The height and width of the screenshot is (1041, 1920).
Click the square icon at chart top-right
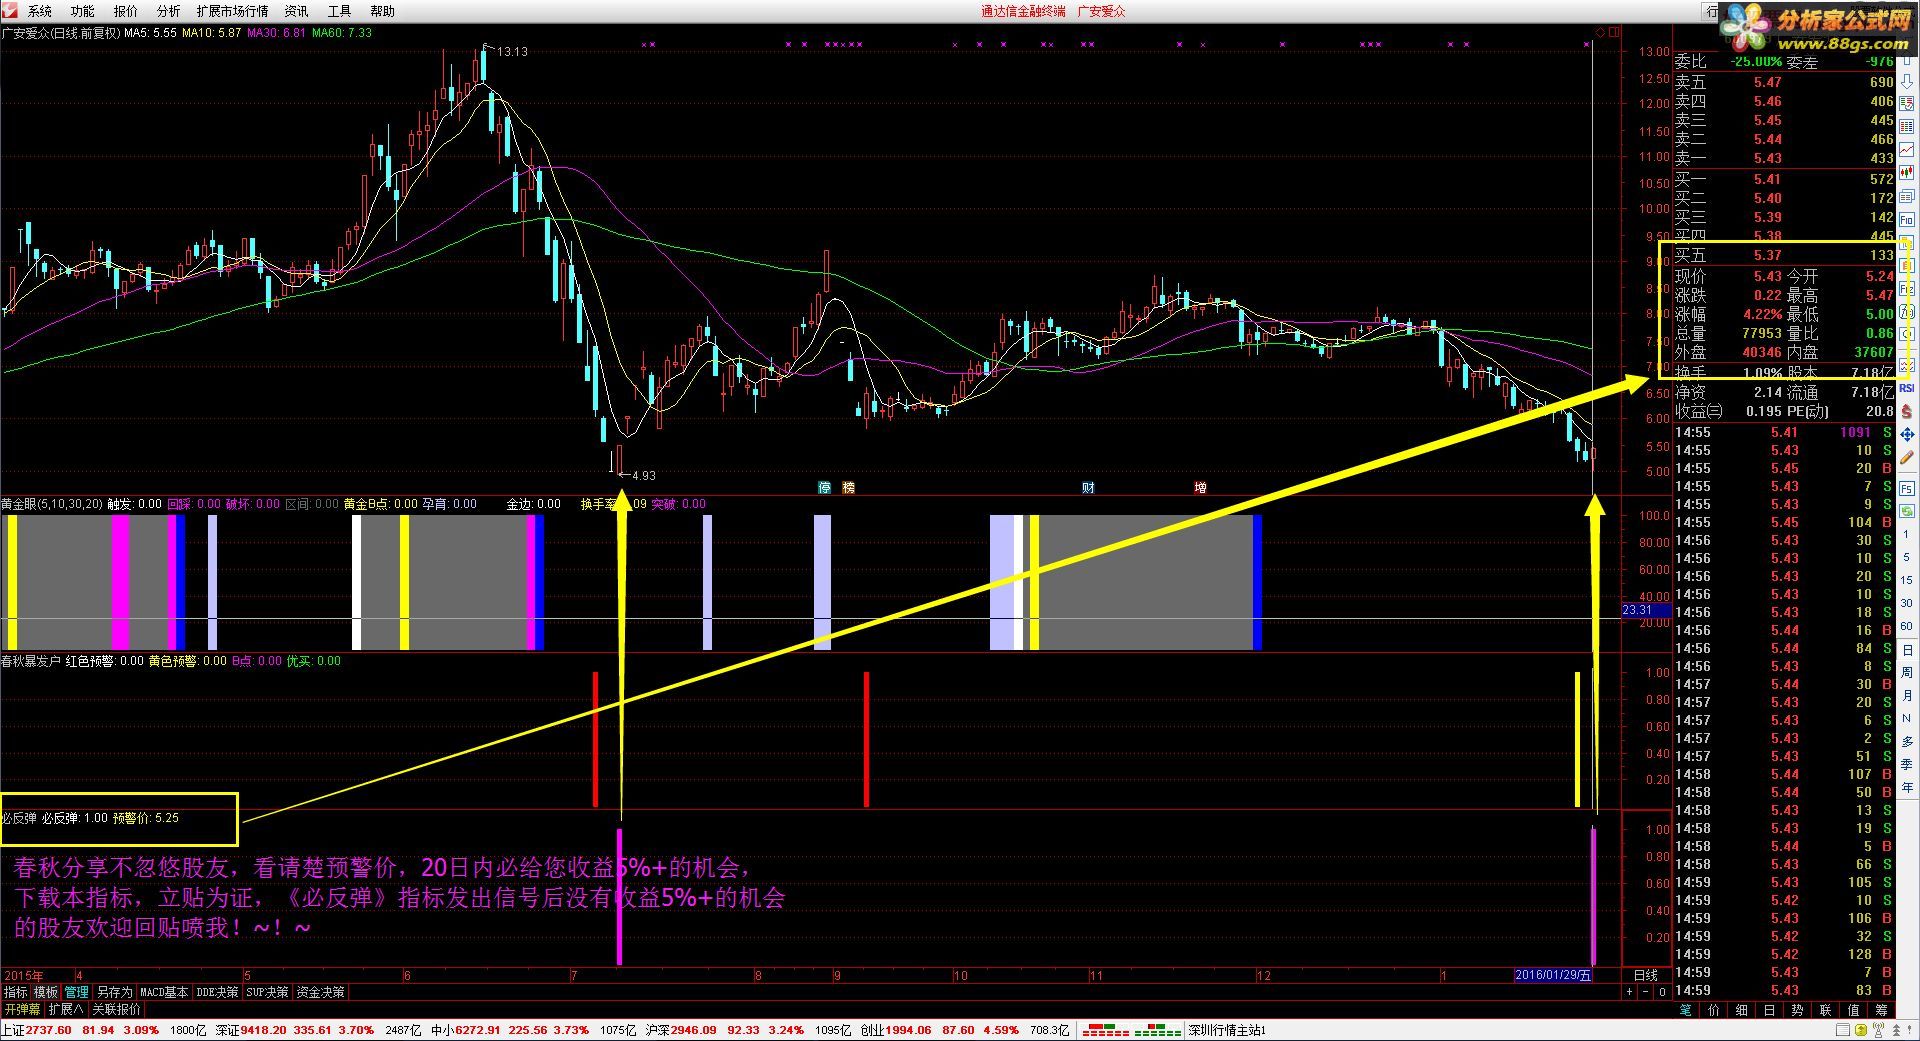(1614, 33)
